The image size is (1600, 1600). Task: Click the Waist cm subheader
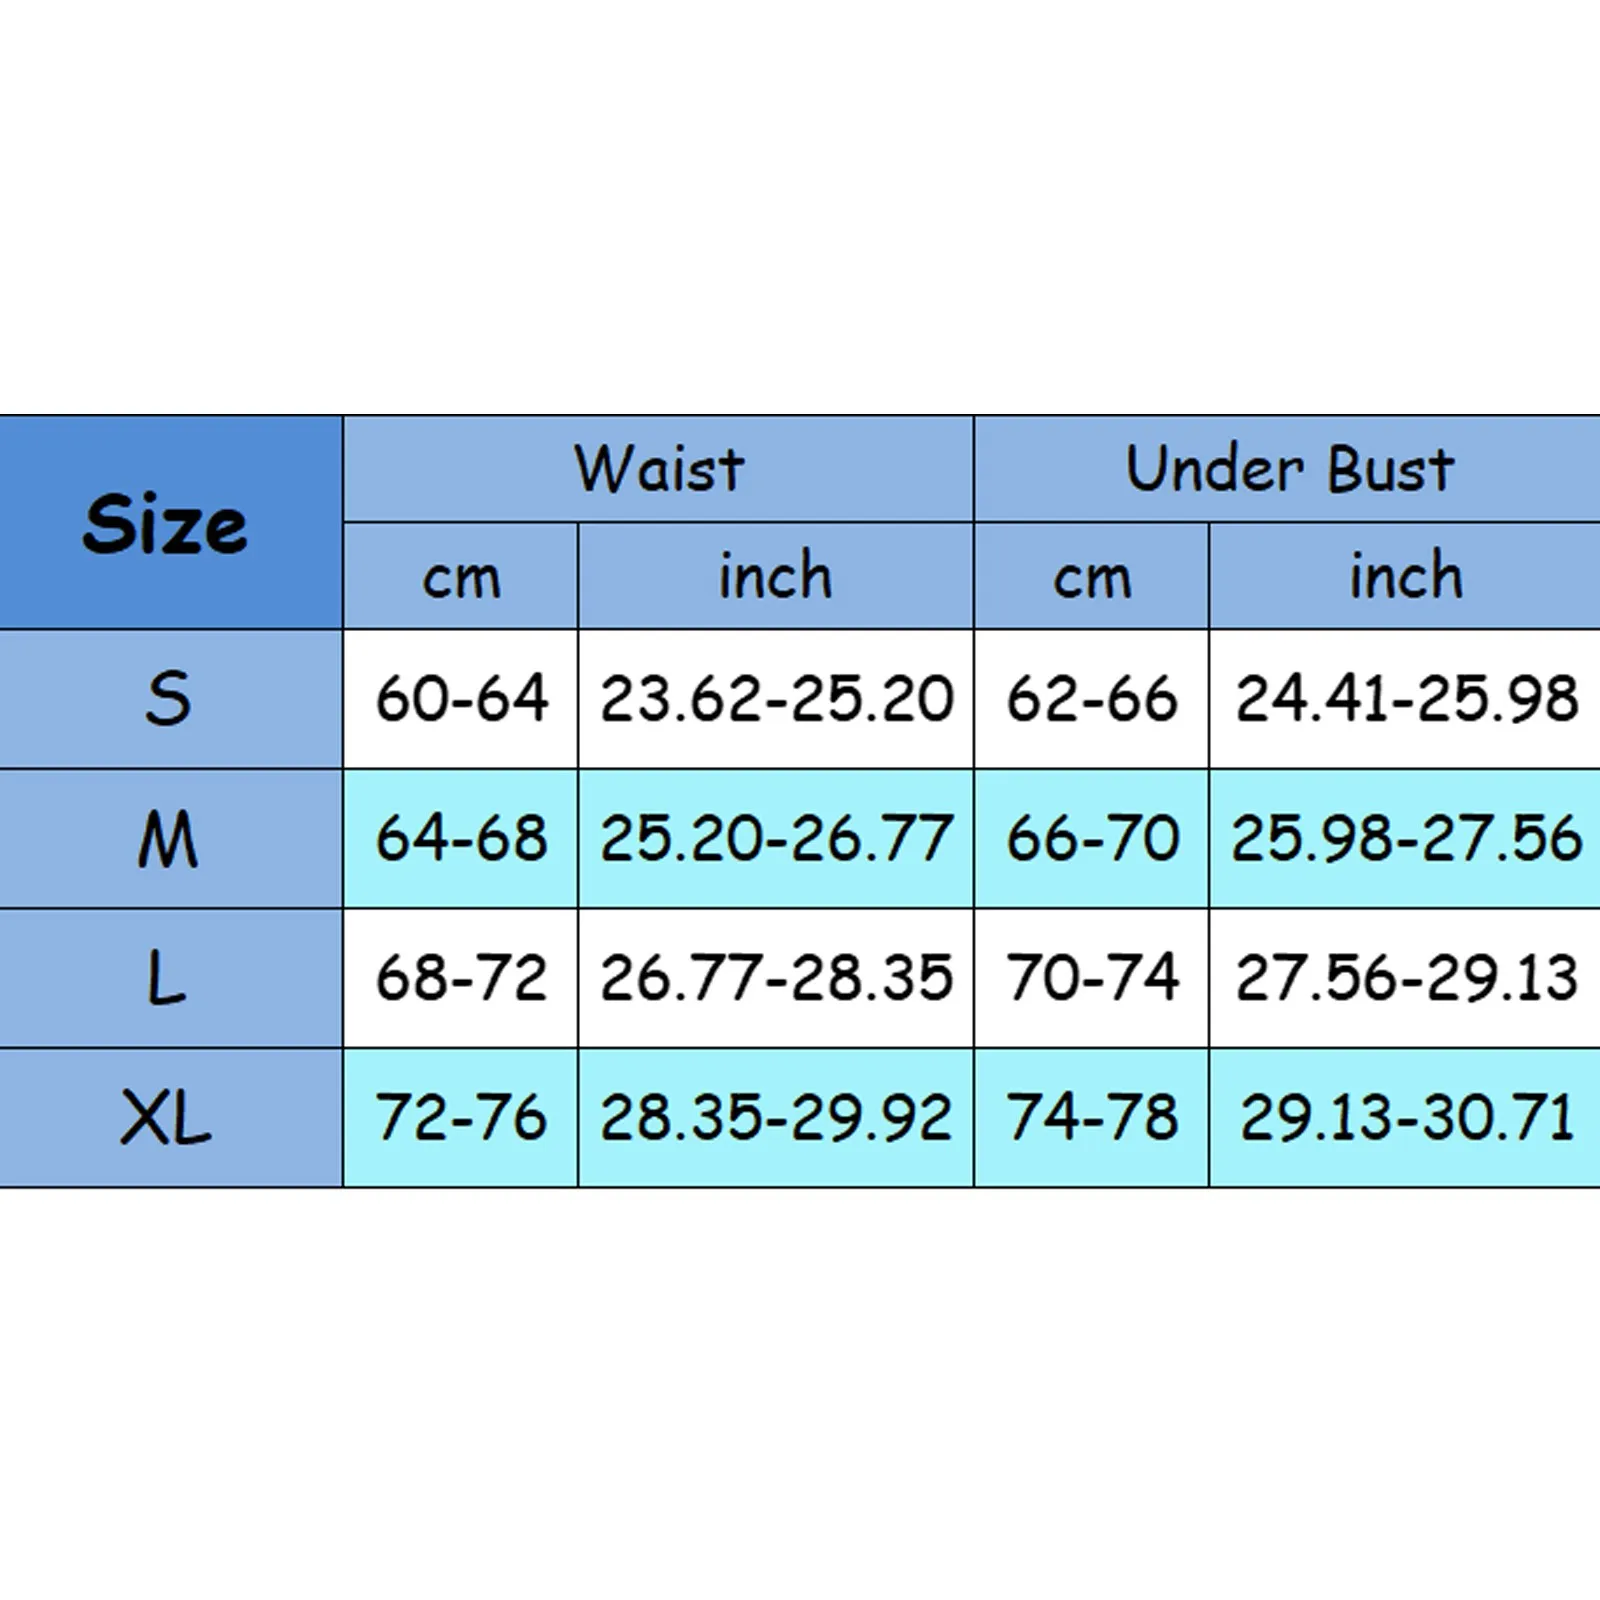point(461,576)
